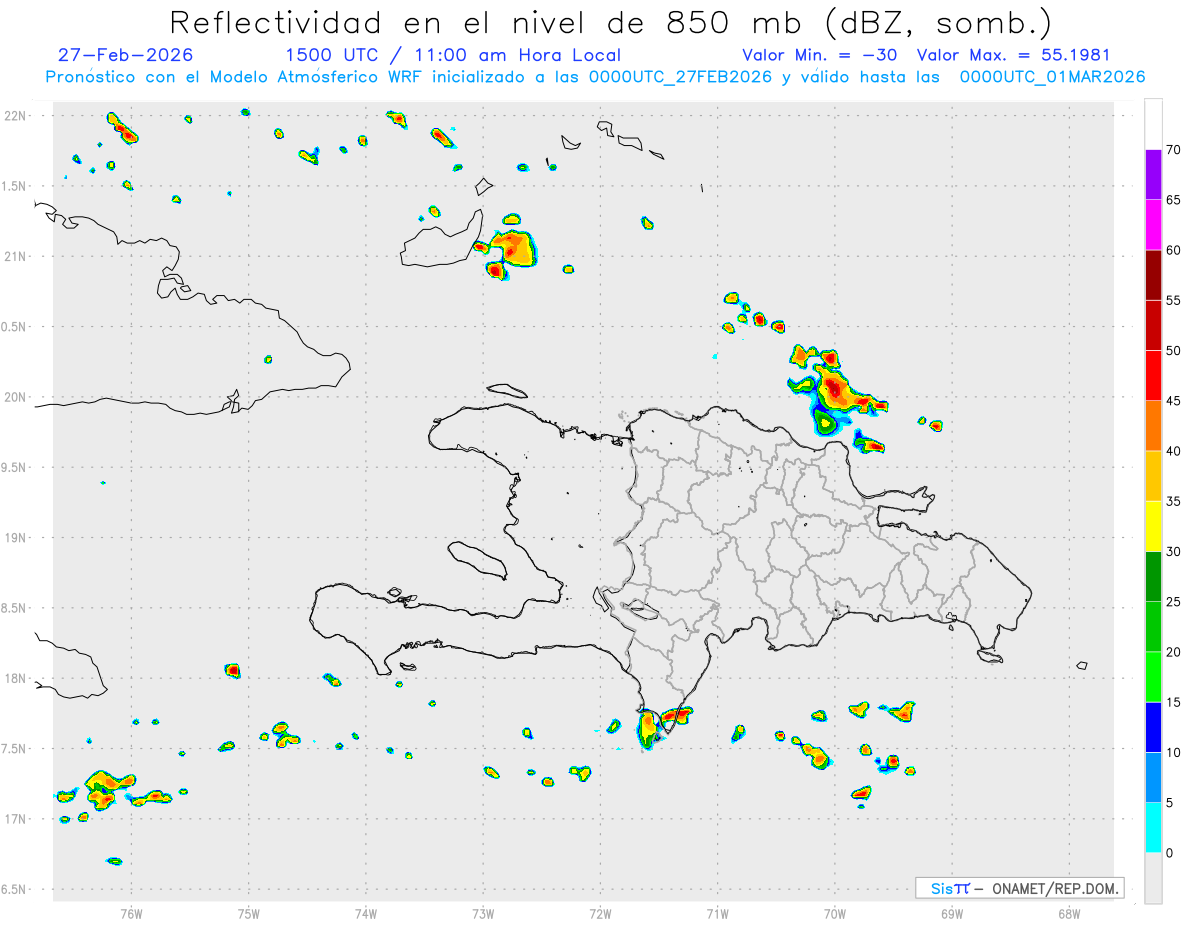Click the 'SisTT – ONAMET/REP.DOM.' logo box
This screenshot has width=1200, height=927.
pos(1019,888)
